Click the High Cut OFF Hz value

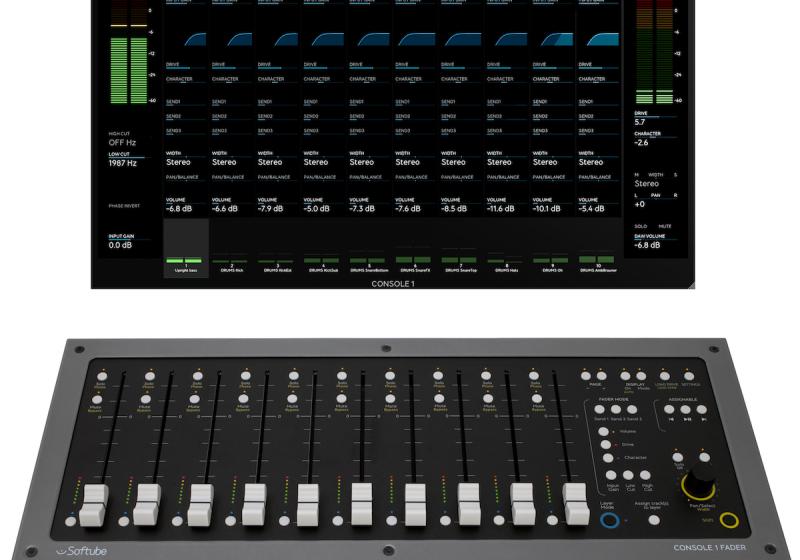point(122,143)
